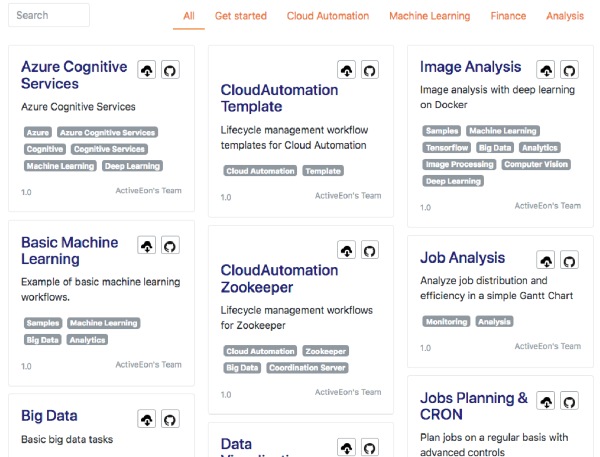This screenshot has height=457, width=600.
Task: Click cloud upload icon on CloudAutomation Zookeeper
Action: (x=346, y=250)
